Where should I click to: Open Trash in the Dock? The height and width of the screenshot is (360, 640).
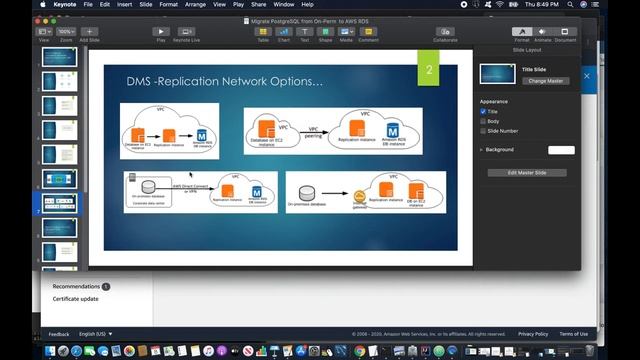coord(589,351)
